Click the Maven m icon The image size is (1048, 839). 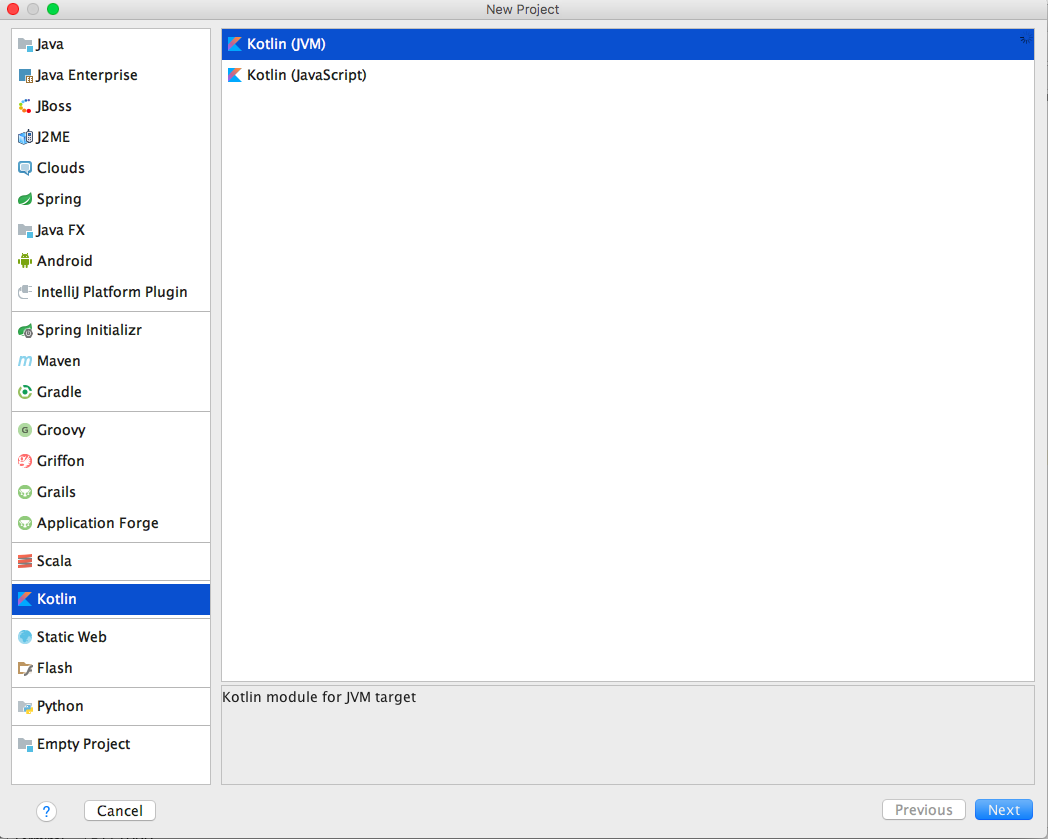click(25, 361)
